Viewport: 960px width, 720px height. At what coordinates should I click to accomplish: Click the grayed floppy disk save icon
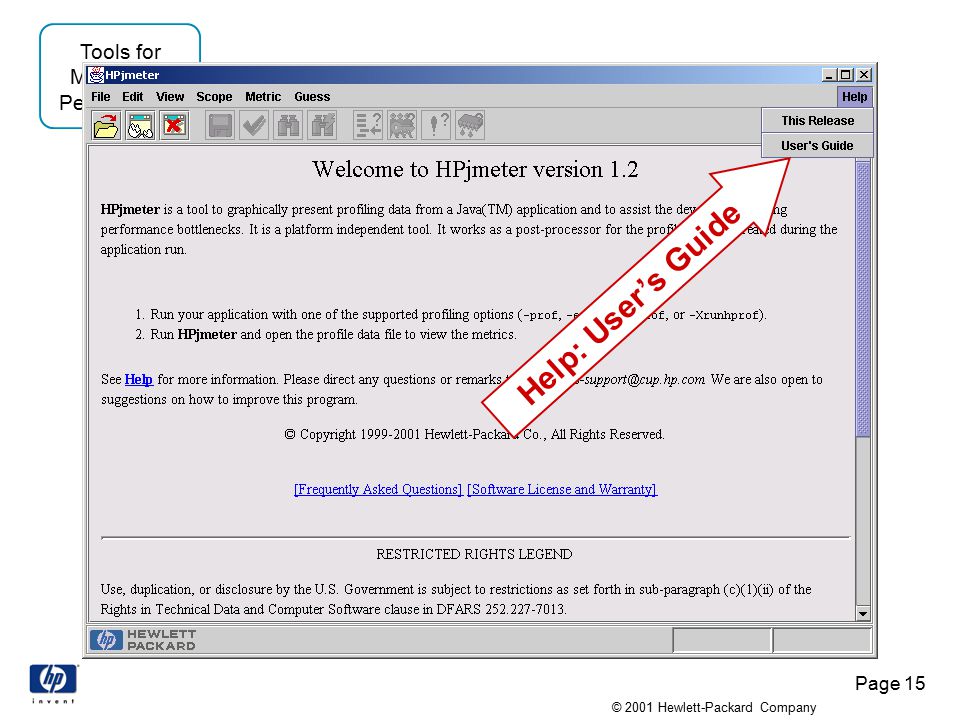[220, 126]
